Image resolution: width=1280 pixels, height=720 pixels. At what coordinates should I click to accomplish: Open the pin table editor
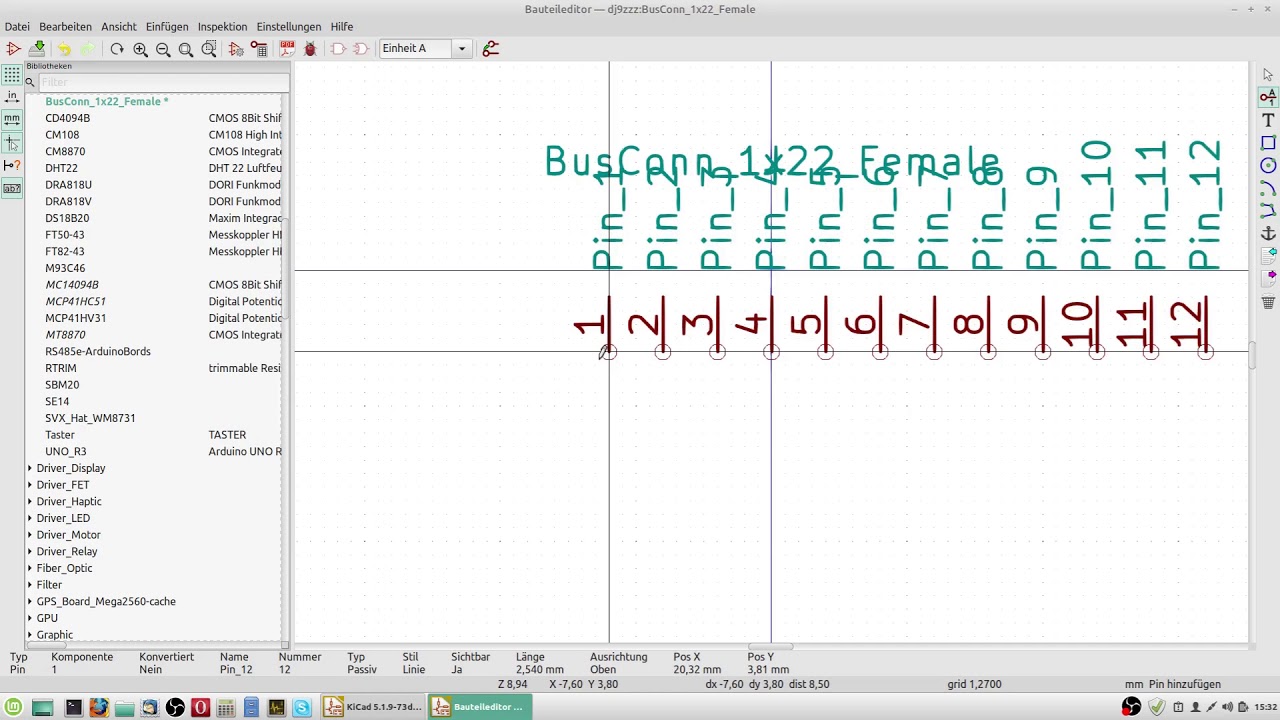259,48
